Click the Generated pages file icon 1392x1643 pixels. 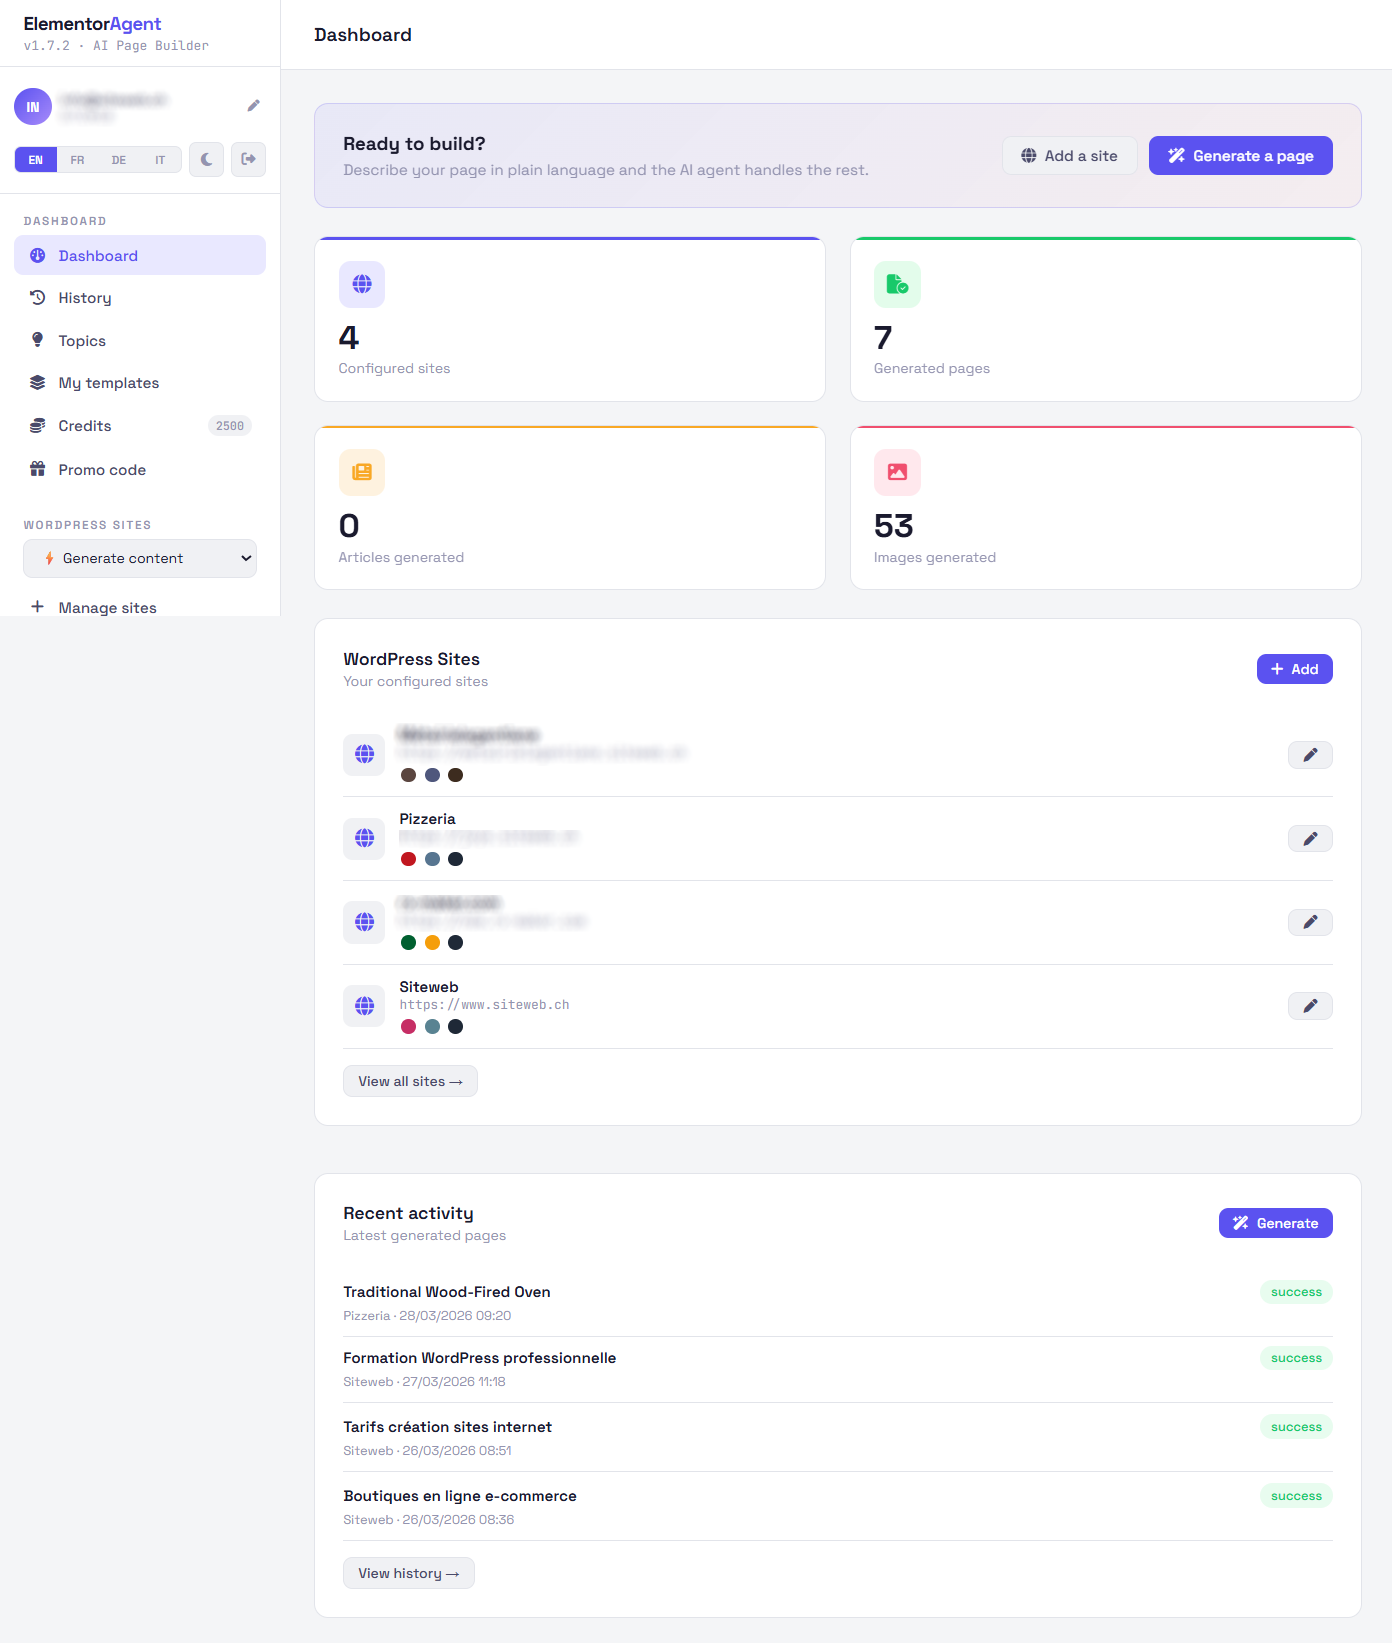click(897, 284)
